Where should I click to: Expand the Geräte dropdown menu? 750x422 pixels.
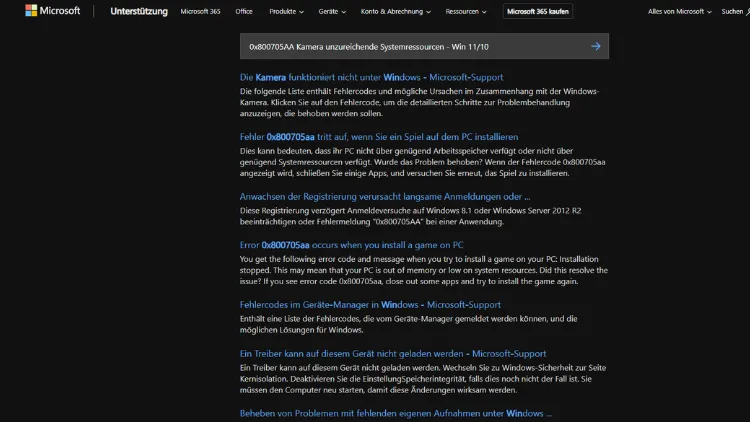coord(330,11)
